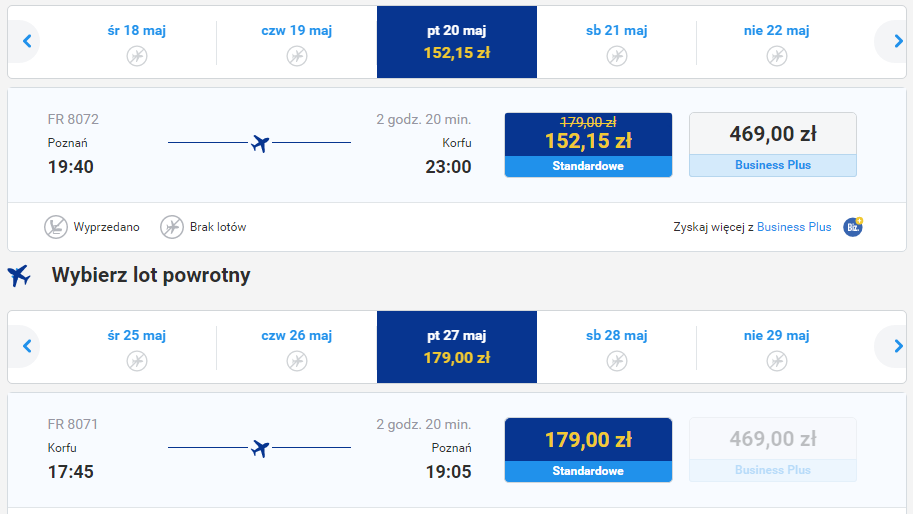Select outbound date śr 18 maj
This screenshot has width=913, height=514.
point(137,42)
